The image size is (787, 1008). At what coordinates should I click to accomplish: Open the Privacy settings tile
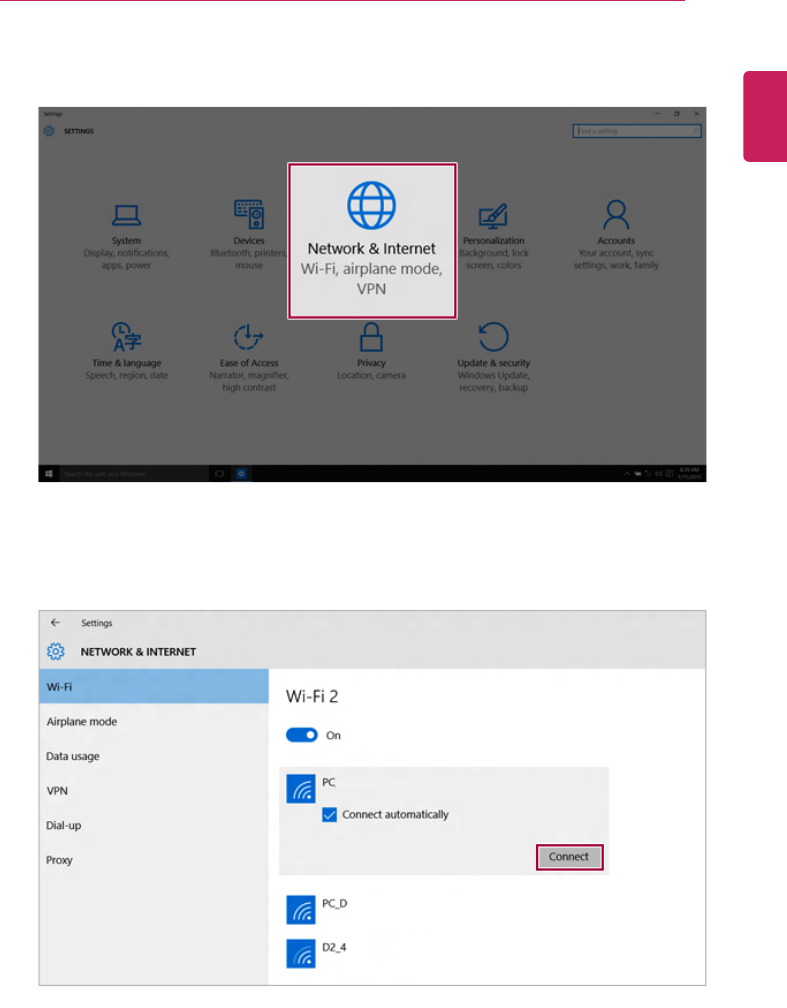371,352
